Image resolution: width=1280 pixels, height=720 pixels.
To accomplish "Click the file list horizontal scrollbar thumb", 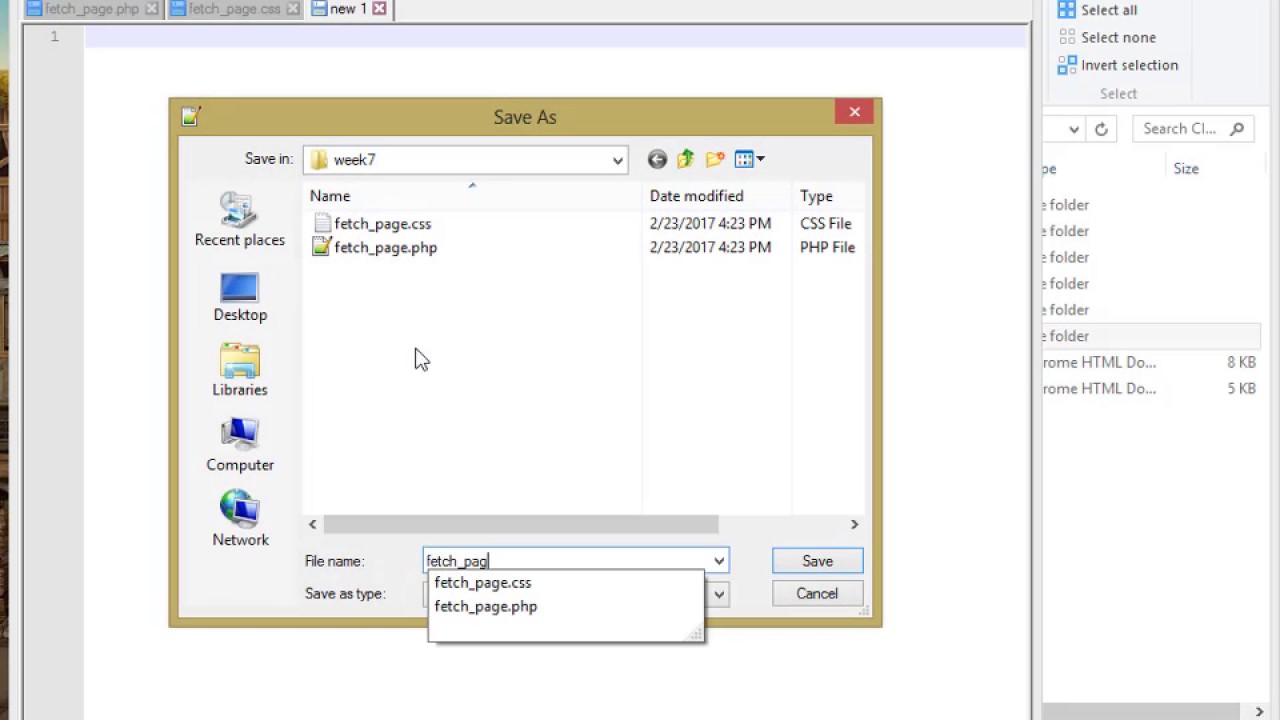I will coord(520,524).
